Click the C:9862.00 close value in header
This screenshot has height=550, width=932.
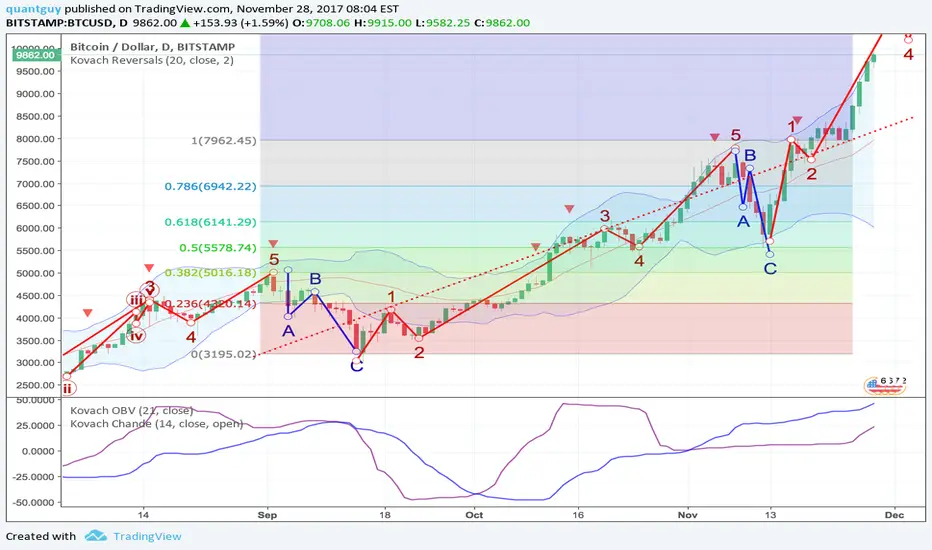[x=502, y=23]
